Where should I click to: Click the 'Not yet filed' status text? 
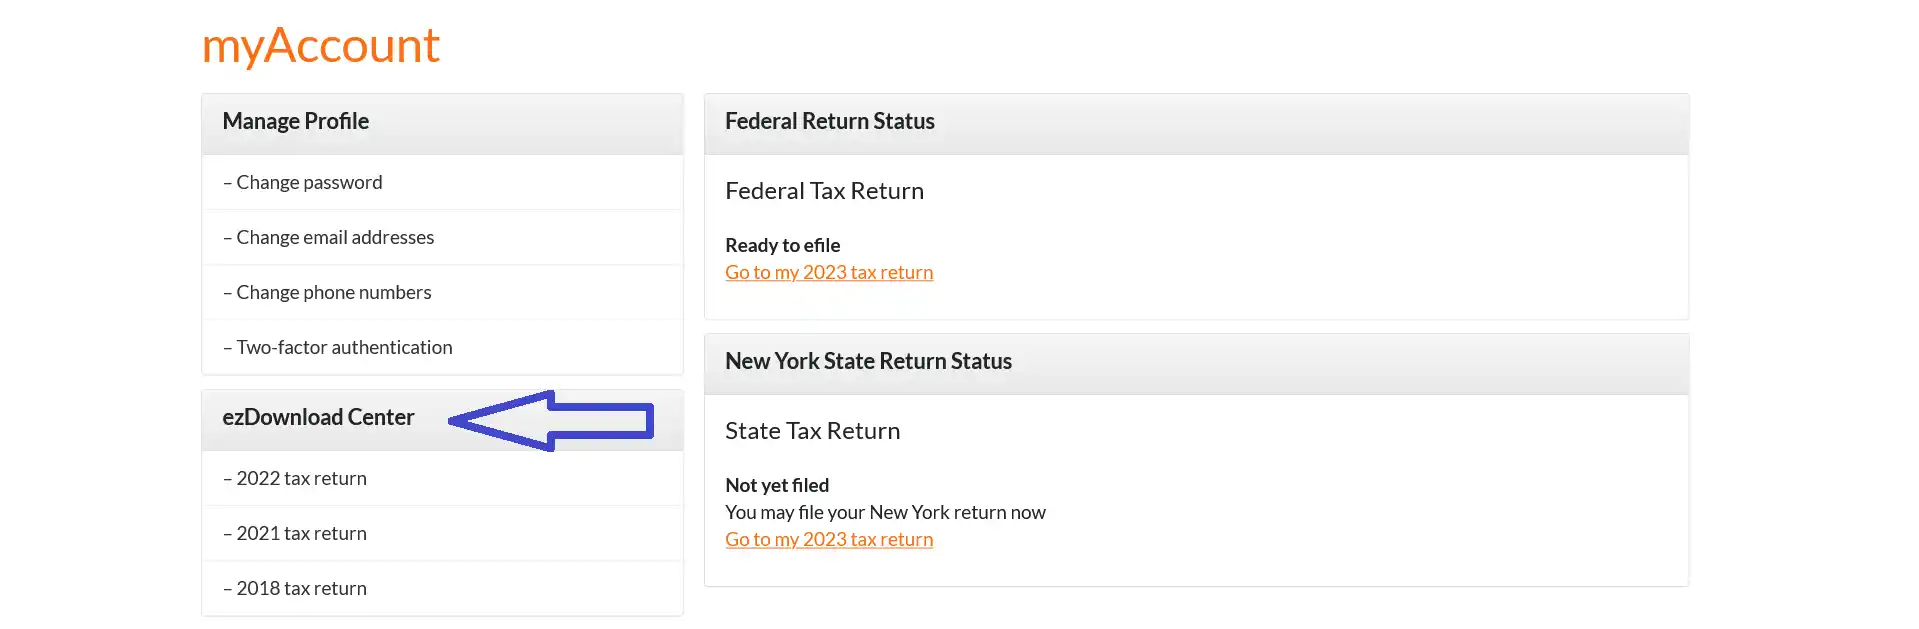coord(777,486)
